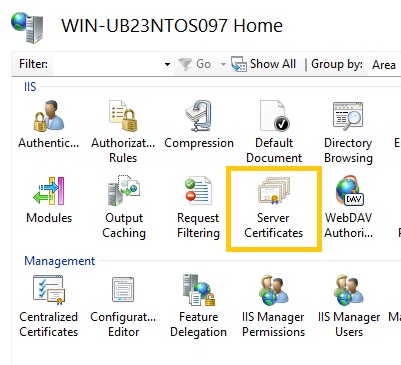Click the server globe icon by title
This screenshot has height=365, width=401.
[x=27, y=27]
